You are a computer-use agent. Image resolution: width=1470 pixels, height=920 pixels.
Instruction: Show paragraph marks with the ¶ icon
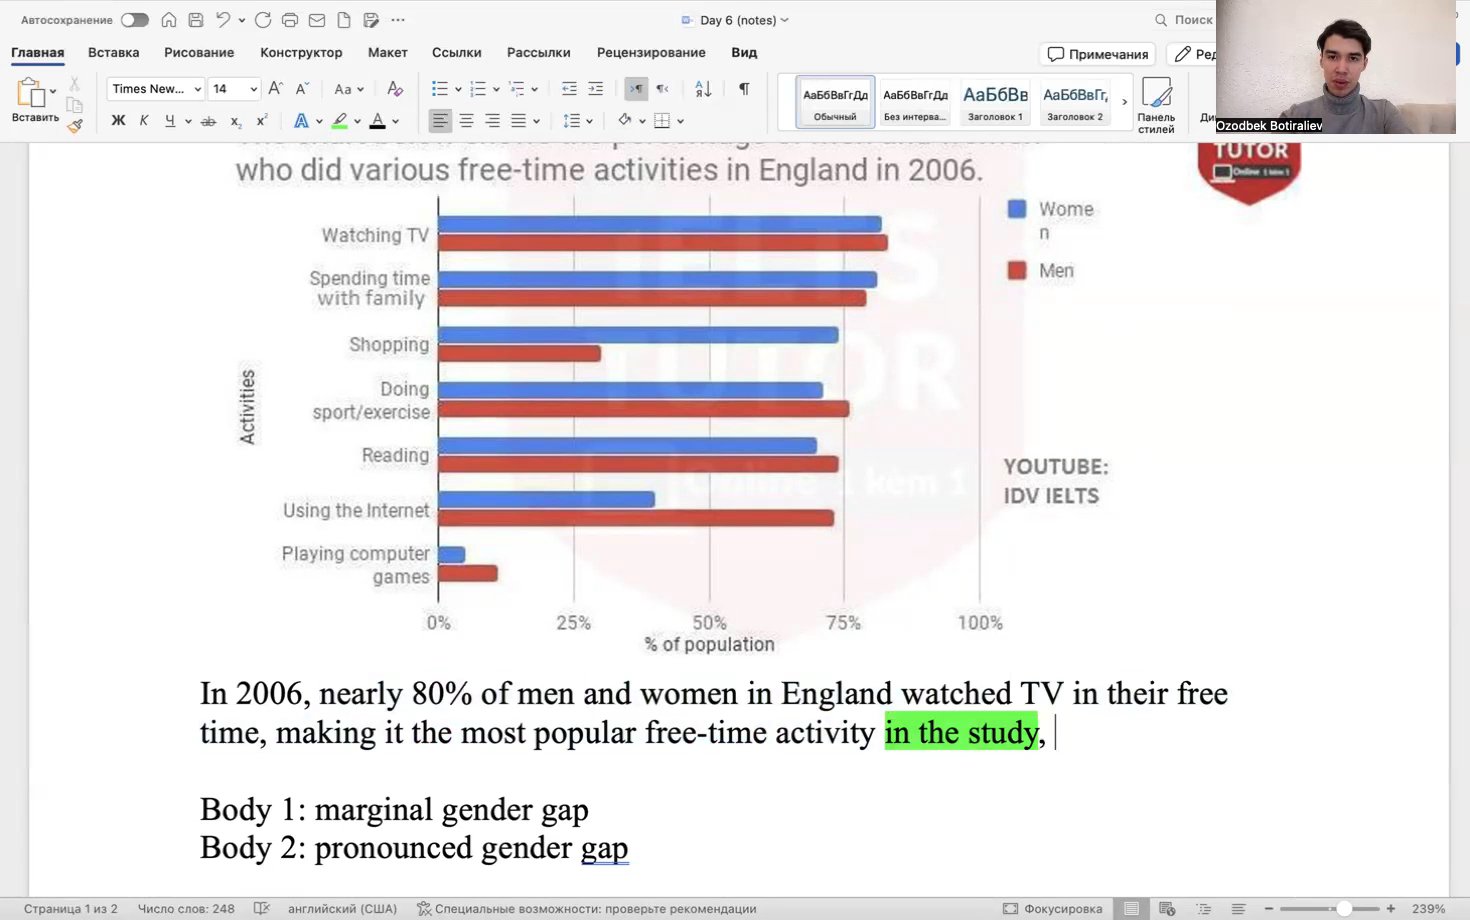click(x=743, y=89)
